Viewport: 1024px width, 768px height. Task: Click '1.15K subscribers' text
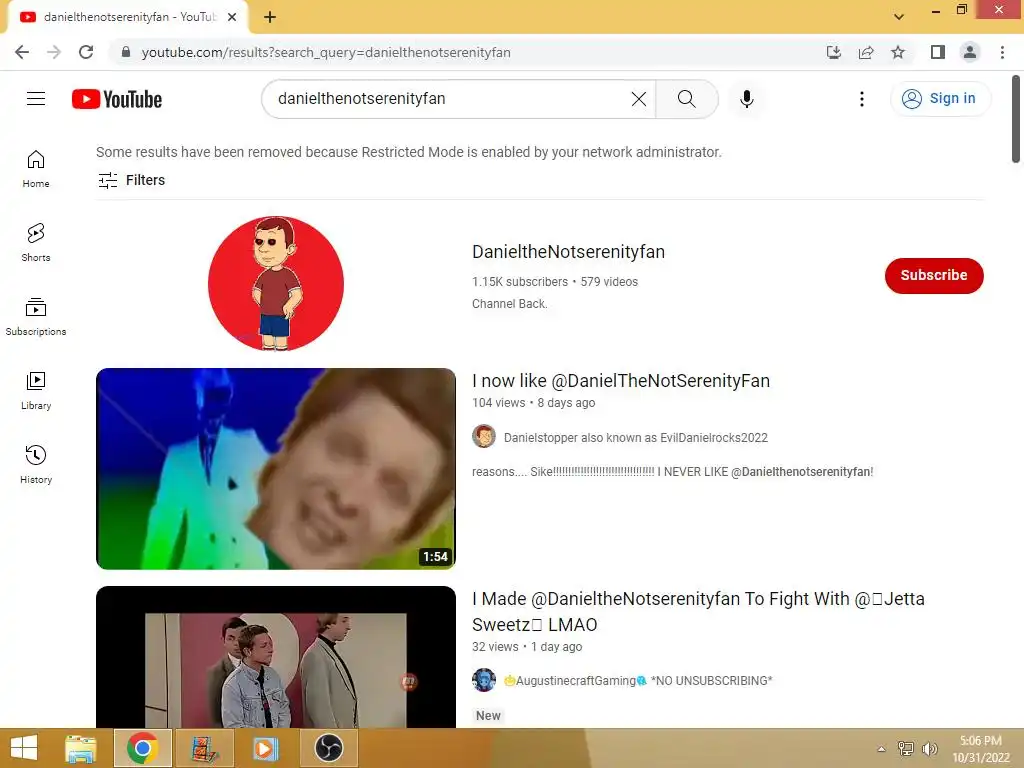point(520,282)
